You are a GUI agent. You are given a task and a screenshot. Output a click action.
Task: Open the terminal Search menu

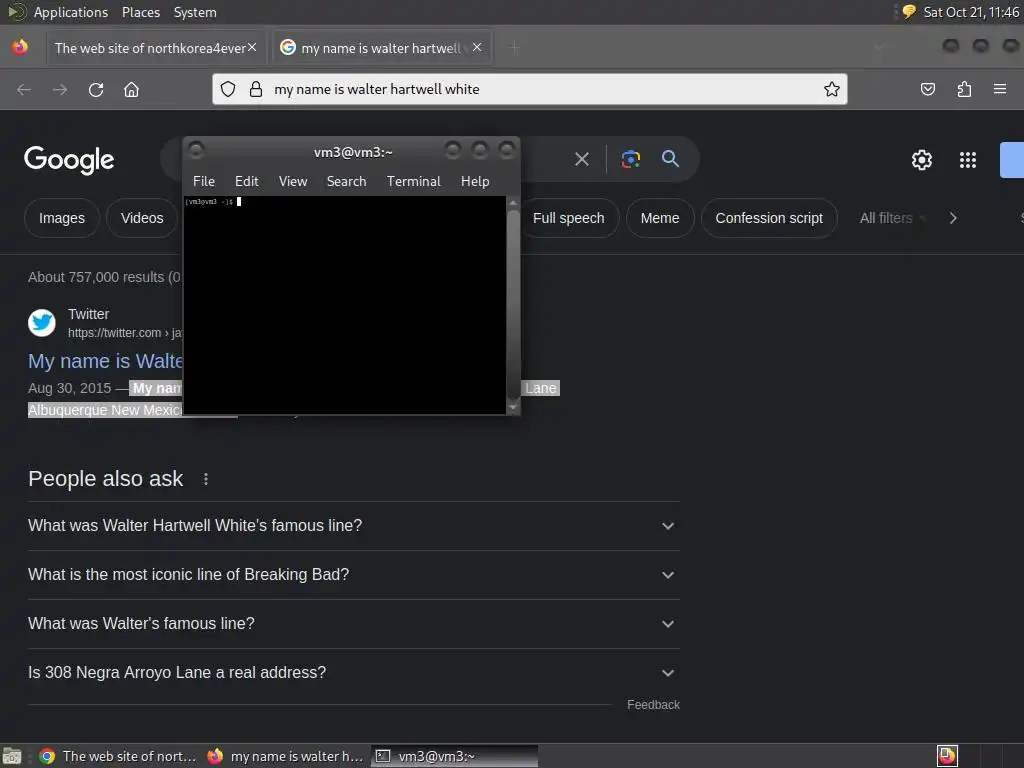[346, 181]
